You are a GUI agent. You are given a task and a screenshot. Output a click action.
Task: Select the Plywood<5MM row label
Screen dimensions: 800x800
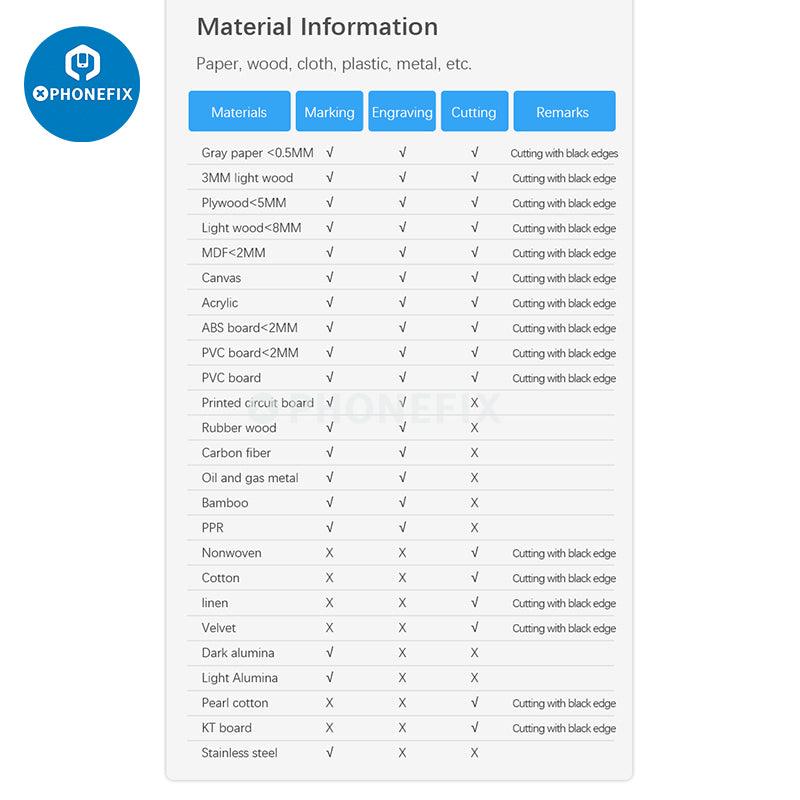(x=243, y=203)
